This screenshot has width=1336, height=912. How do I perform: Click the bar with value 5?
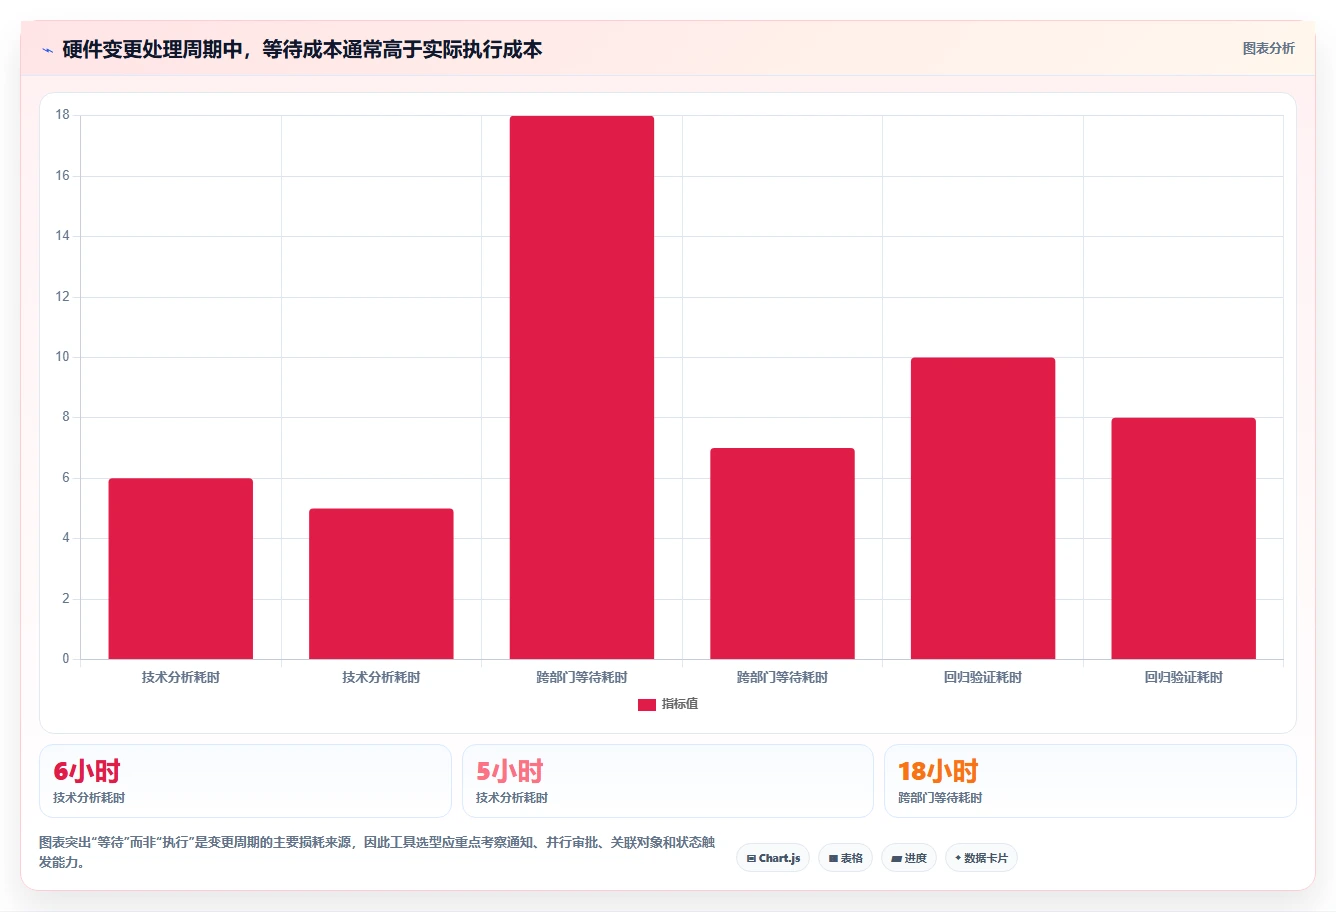coord(381,584)
